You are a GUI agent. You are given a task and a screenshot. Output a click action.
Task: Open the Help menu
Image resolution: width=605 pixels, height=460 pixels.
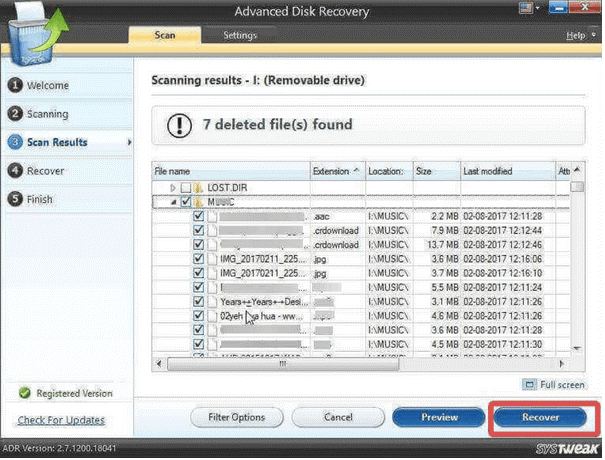(576, 36)
